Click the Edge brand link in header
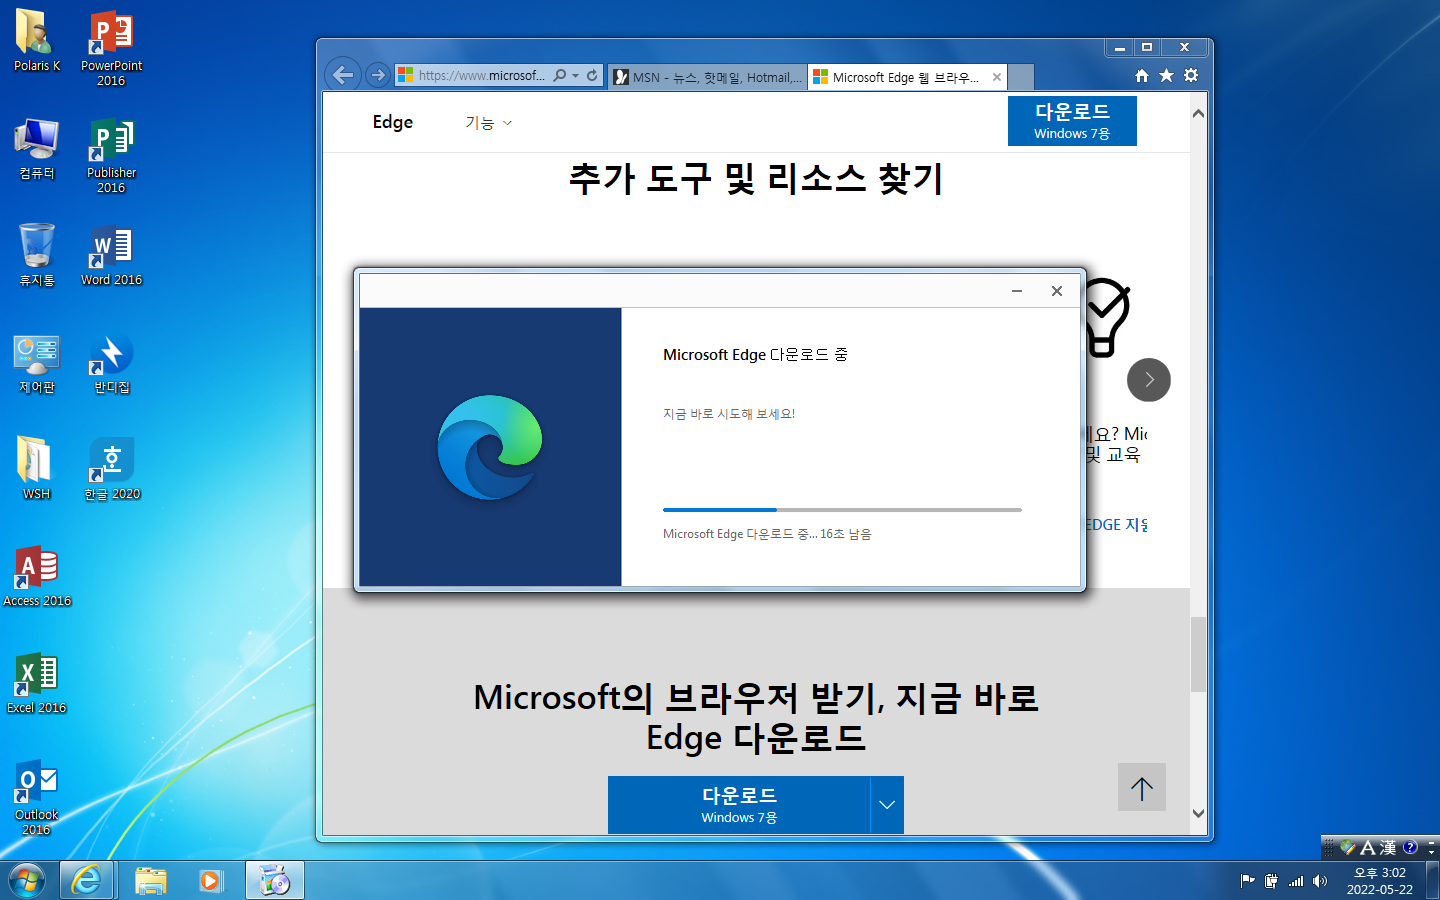 click(393, 122)
